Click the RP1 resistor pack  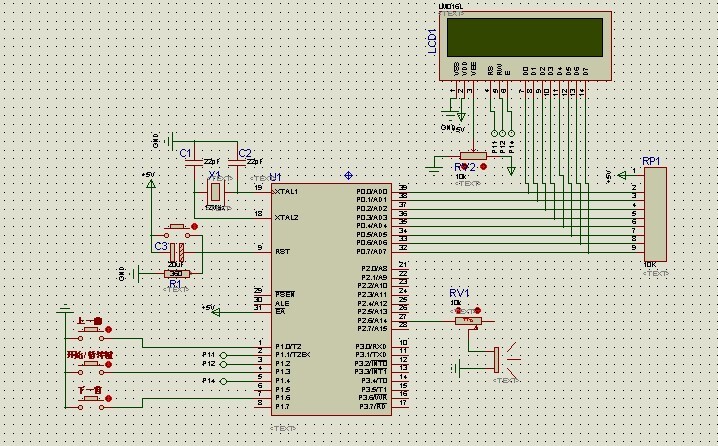(x=656, y=213)
